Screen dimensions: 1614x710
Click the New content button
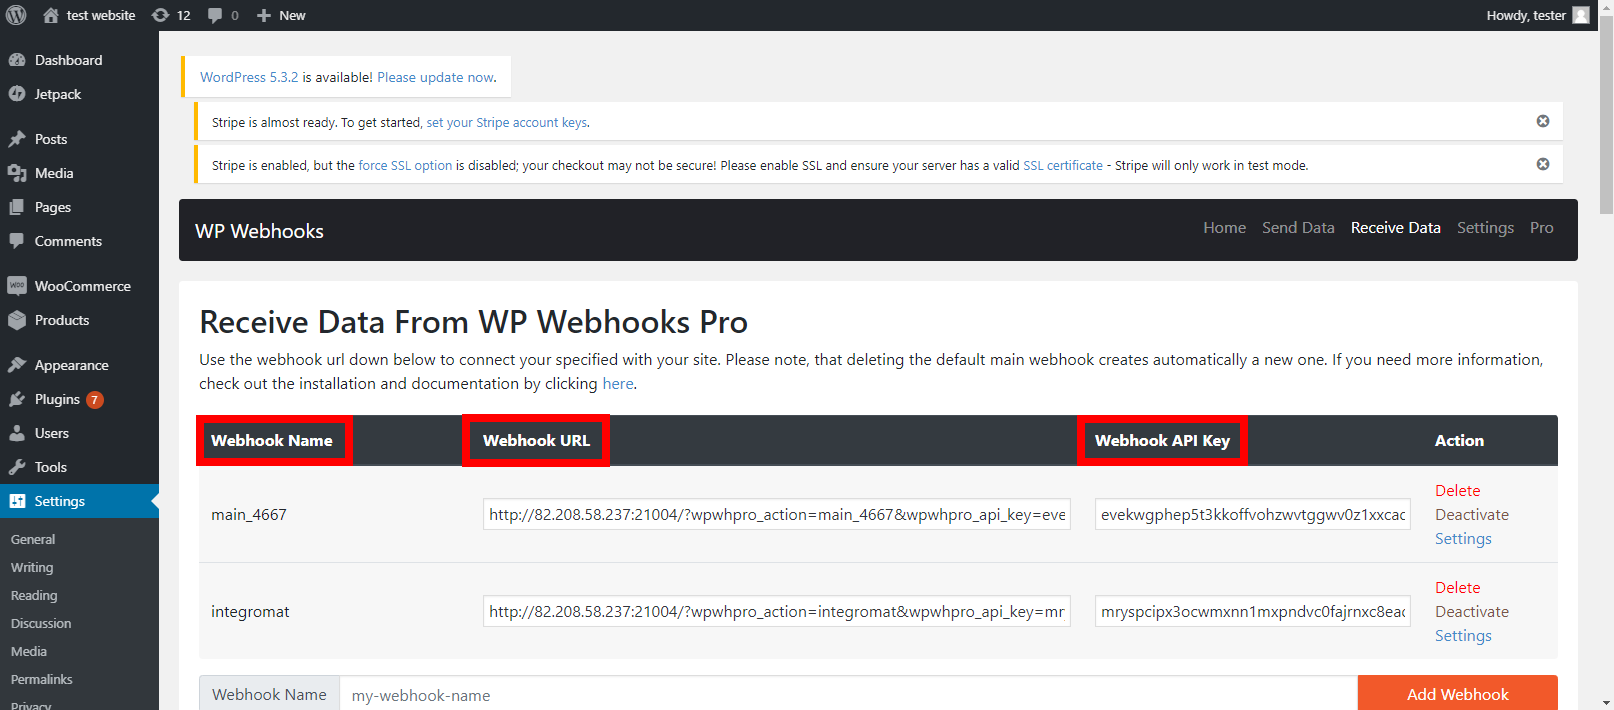[281, 15]
